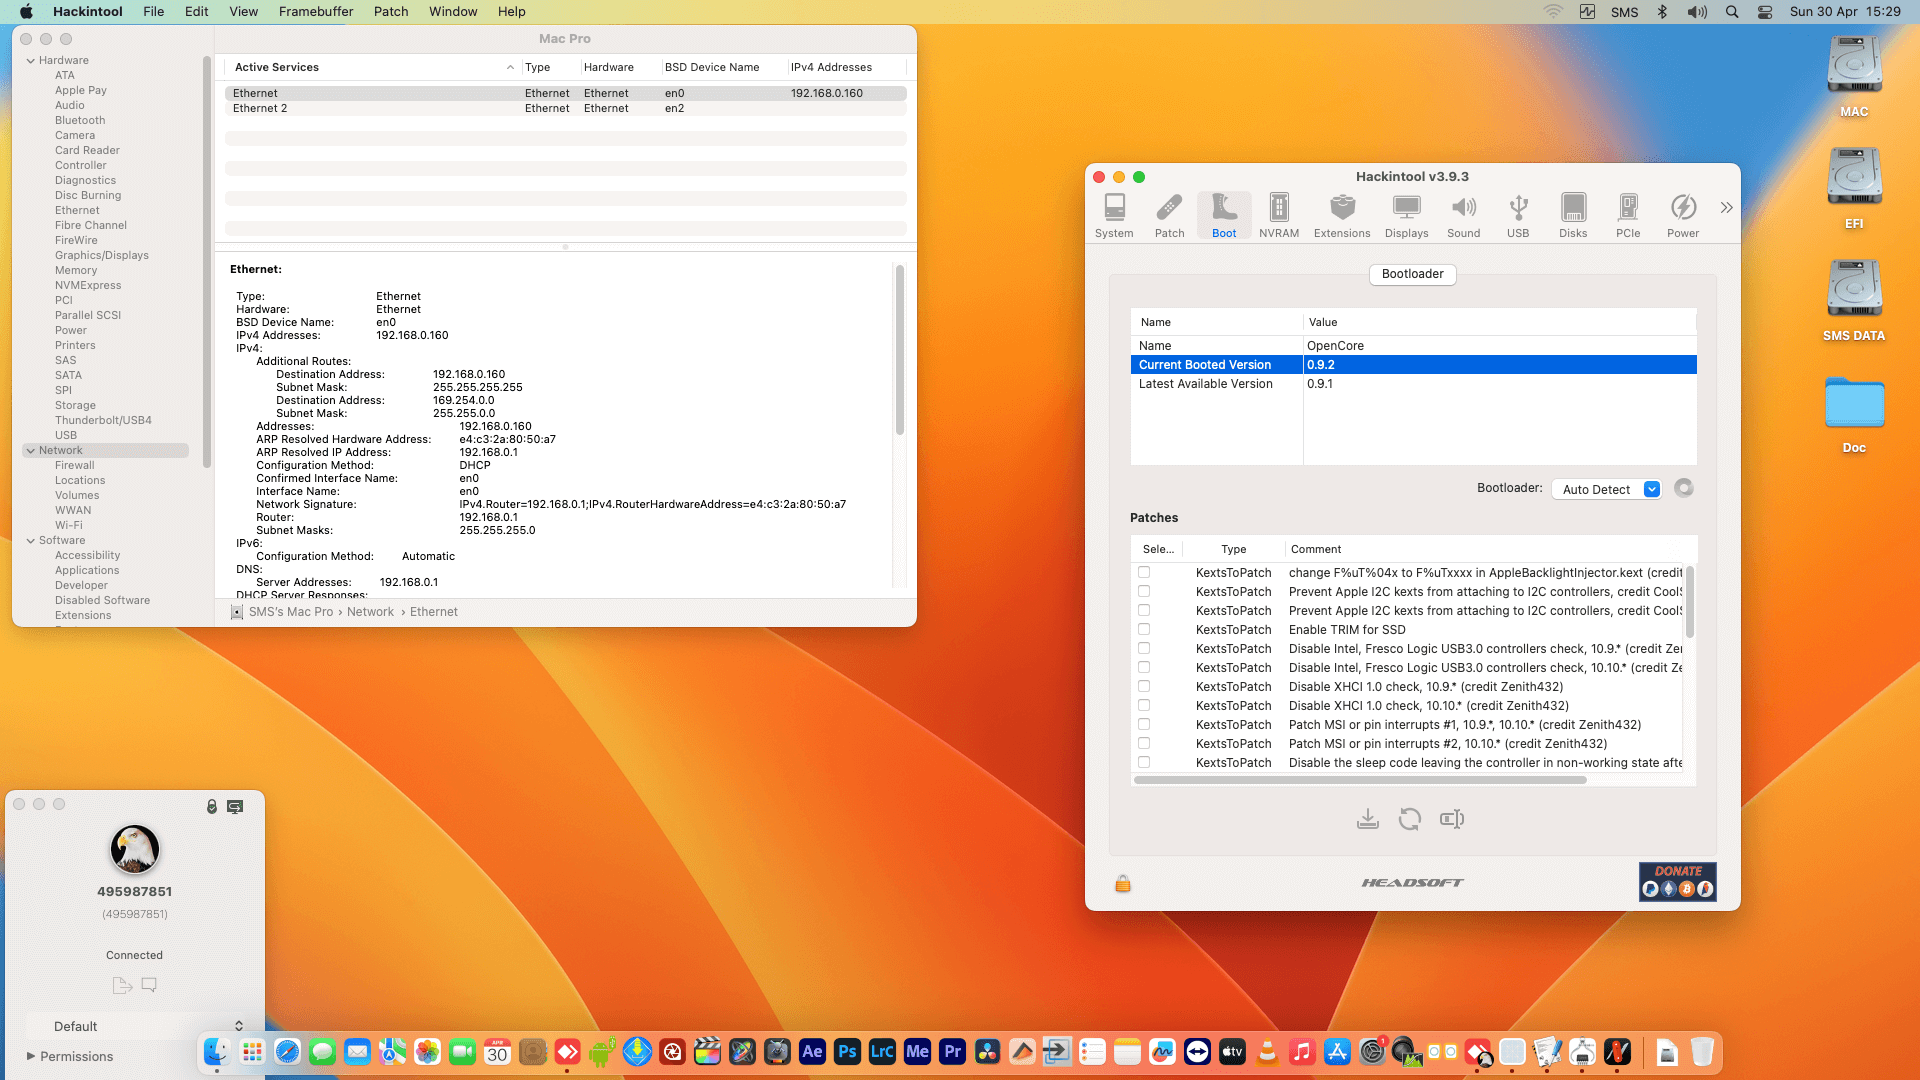The height and width of the screenshot is (1080, 1920).
Task: Expand the Permissions disclosure triangle in AnyDesk
Action: pos(31,1056)
